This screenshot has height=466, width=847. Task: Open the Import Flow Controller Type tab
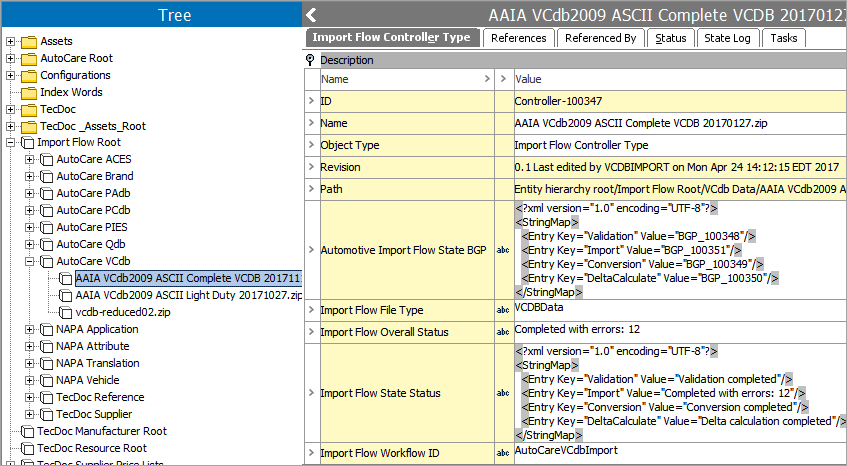click(x=392, y=38)
